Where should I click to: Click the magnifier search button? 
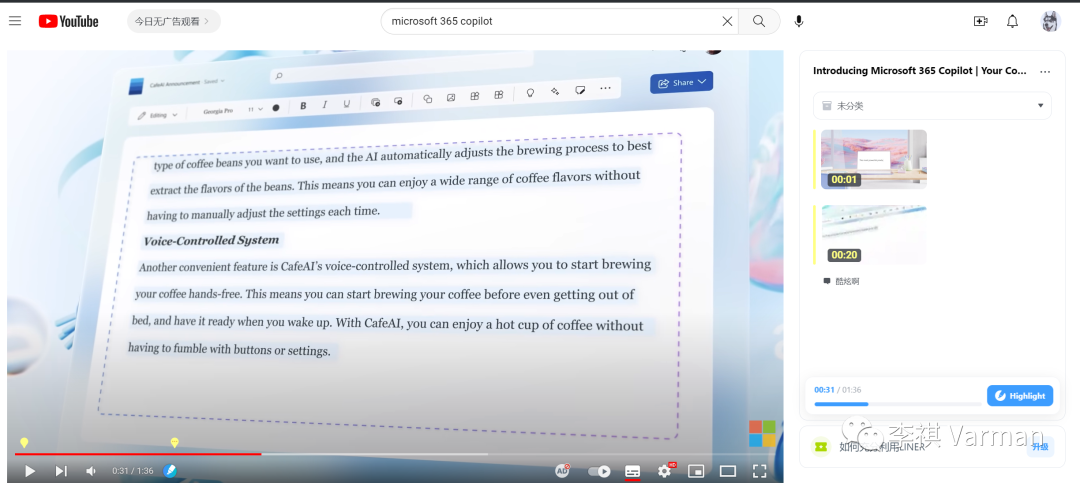[x=760, y=21]
